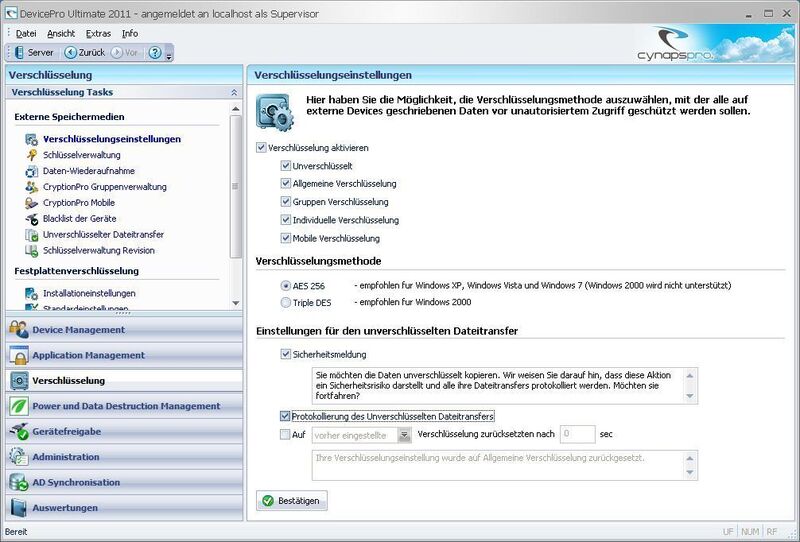Click the Vor forward arrow icon
This screenshot has height=542, width=800.
pyautogui.click(x=117, y=53)
